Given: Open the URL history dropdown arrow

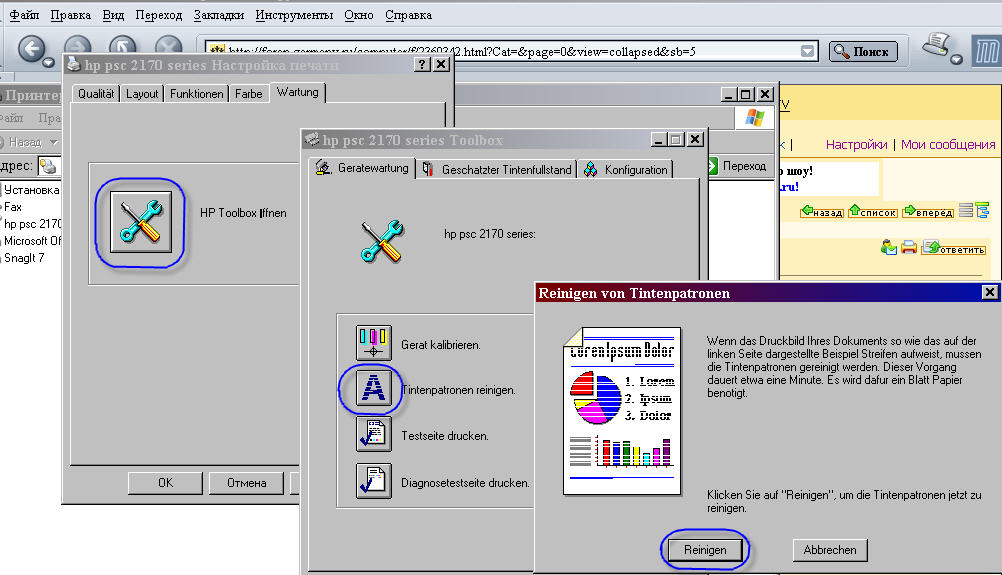Looking at the screenshot, I should point(808,51).
